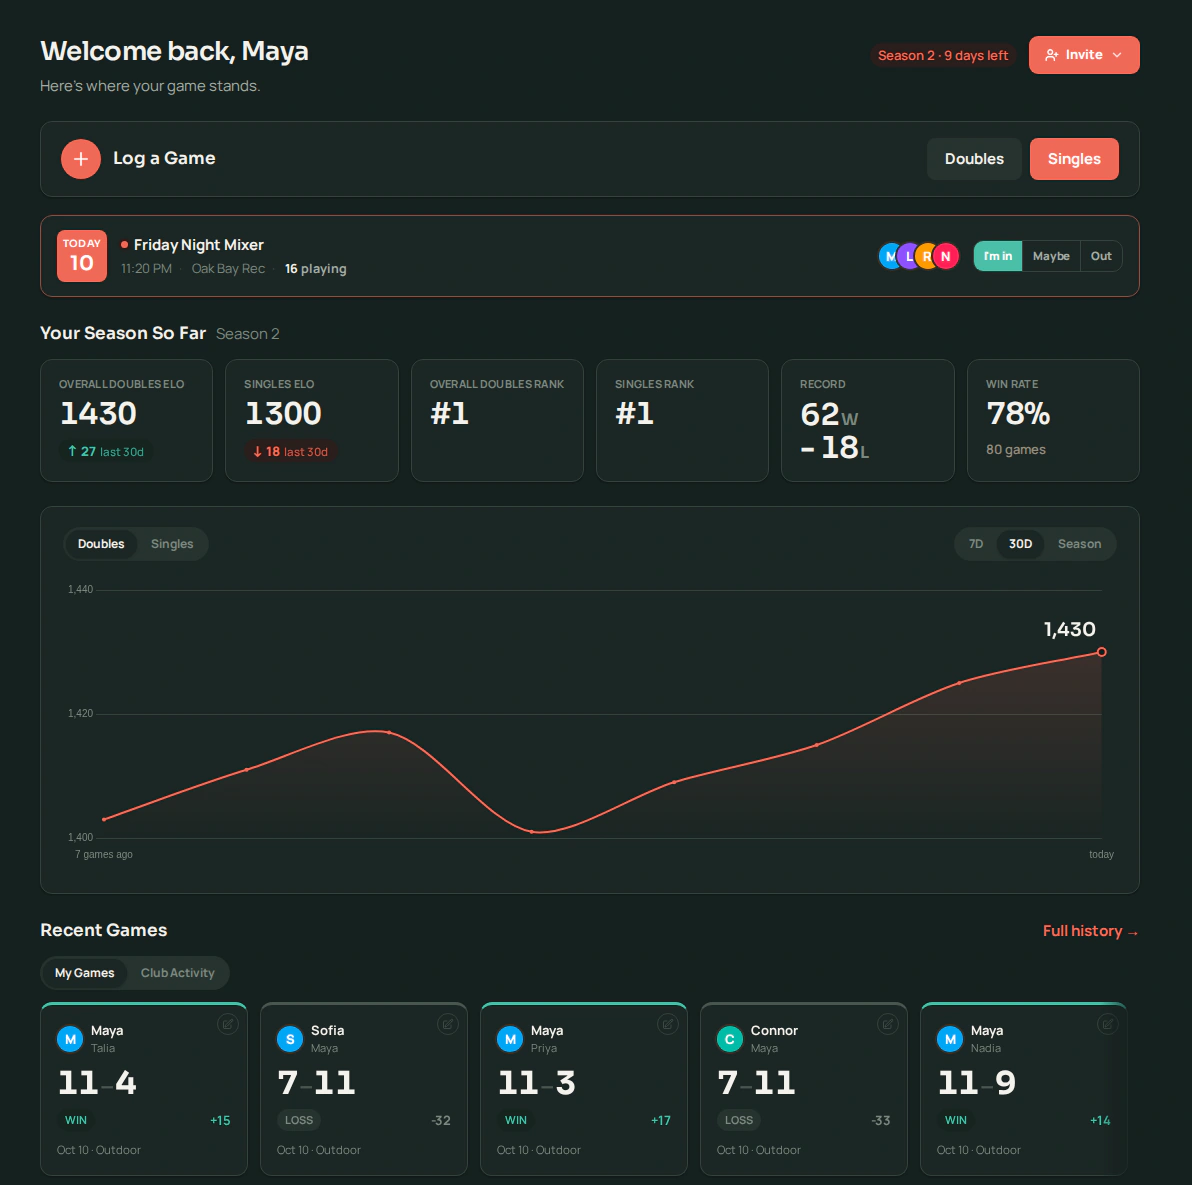Click the plus icon beside Log a Game
Screen dimensions: 1192x1185
[x=81, y=159]
